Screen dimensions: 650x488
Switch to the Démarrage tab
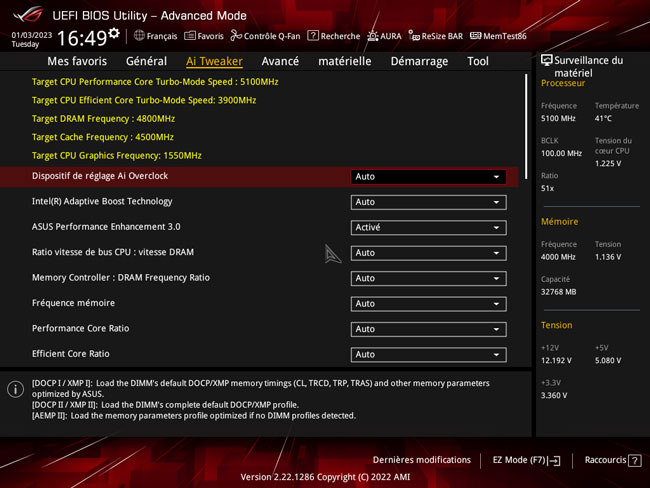coord(419,61)
